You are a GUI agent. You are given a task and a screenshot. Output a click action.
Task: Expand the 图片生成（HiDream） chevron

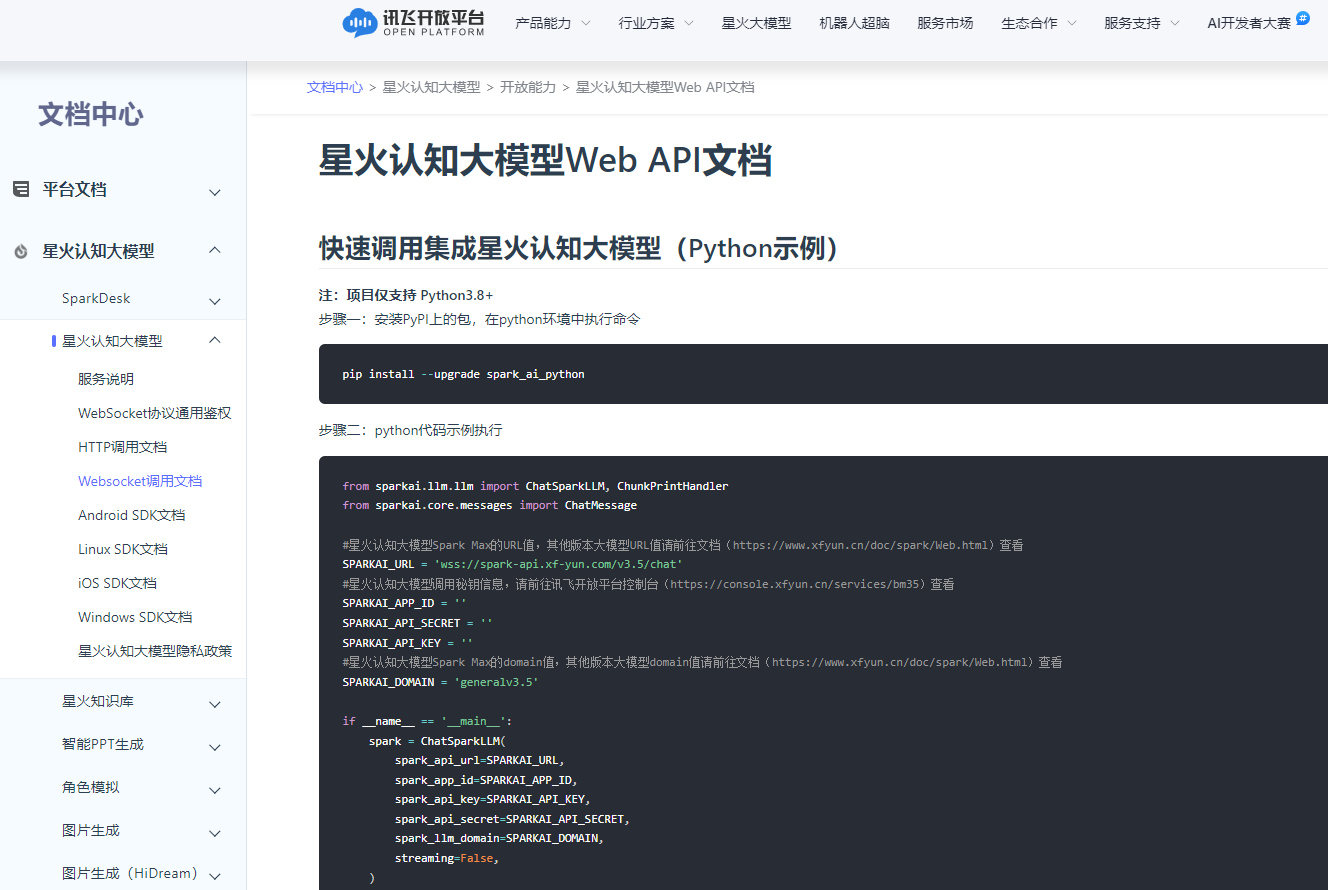pyautogui.click(x=215, y=875)
